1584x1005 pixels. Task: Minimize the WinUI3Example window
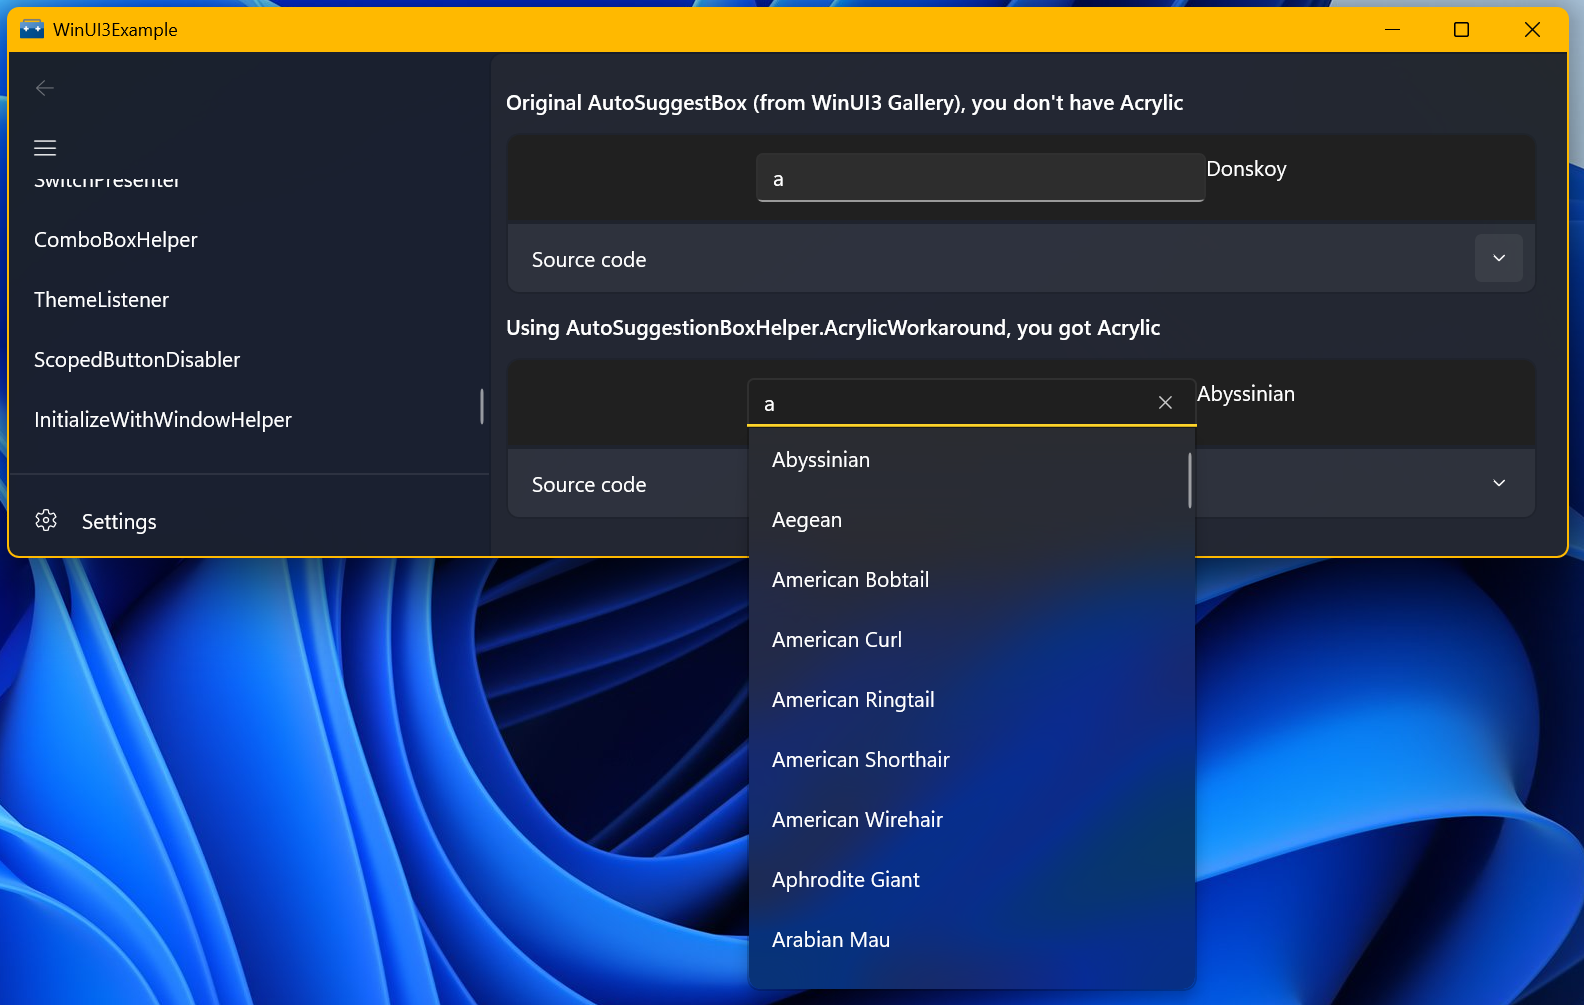(x=1392, y=29)
